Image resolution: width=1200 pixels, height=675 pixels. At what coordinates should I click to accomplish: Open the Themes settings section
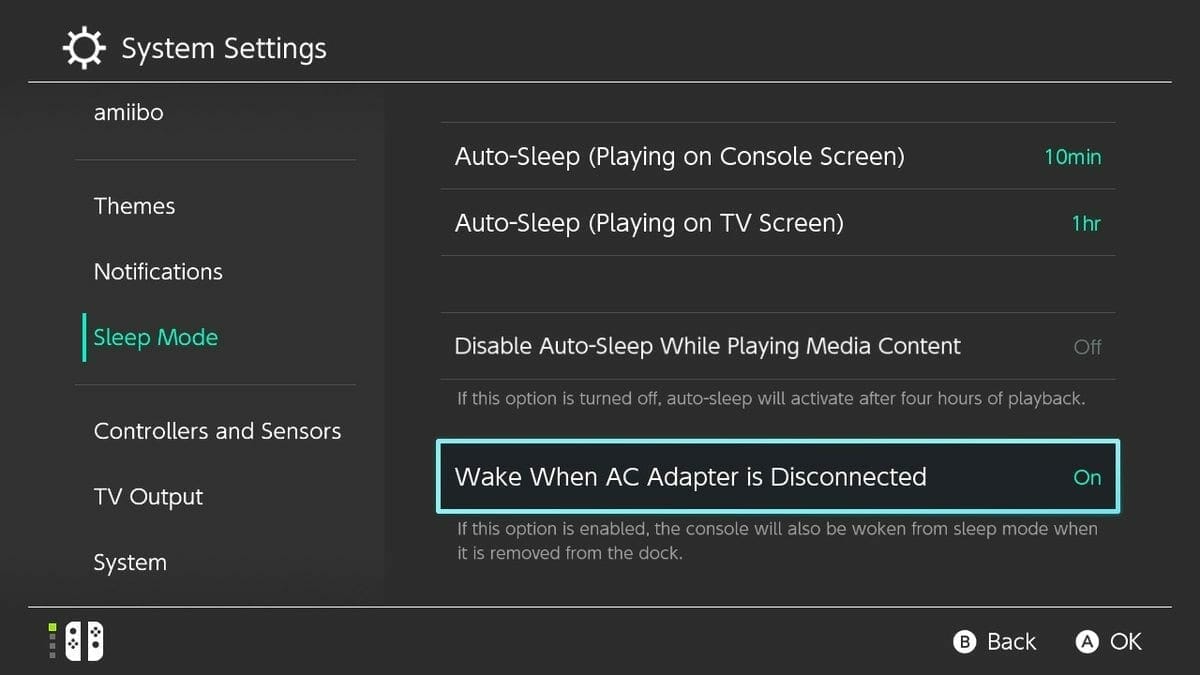tap(134, 206)
